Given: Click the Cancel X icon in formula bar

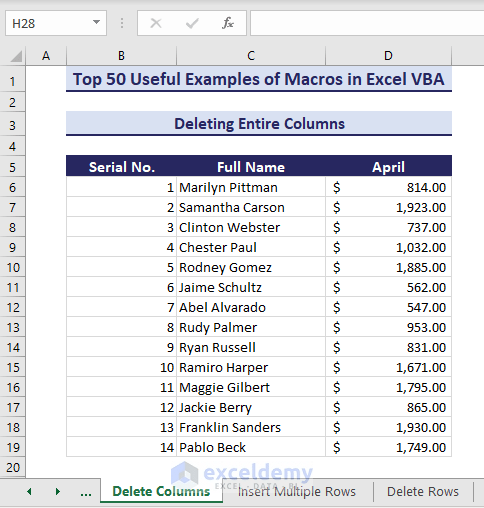Looking at the screenshot, I should tap(156, 23).
